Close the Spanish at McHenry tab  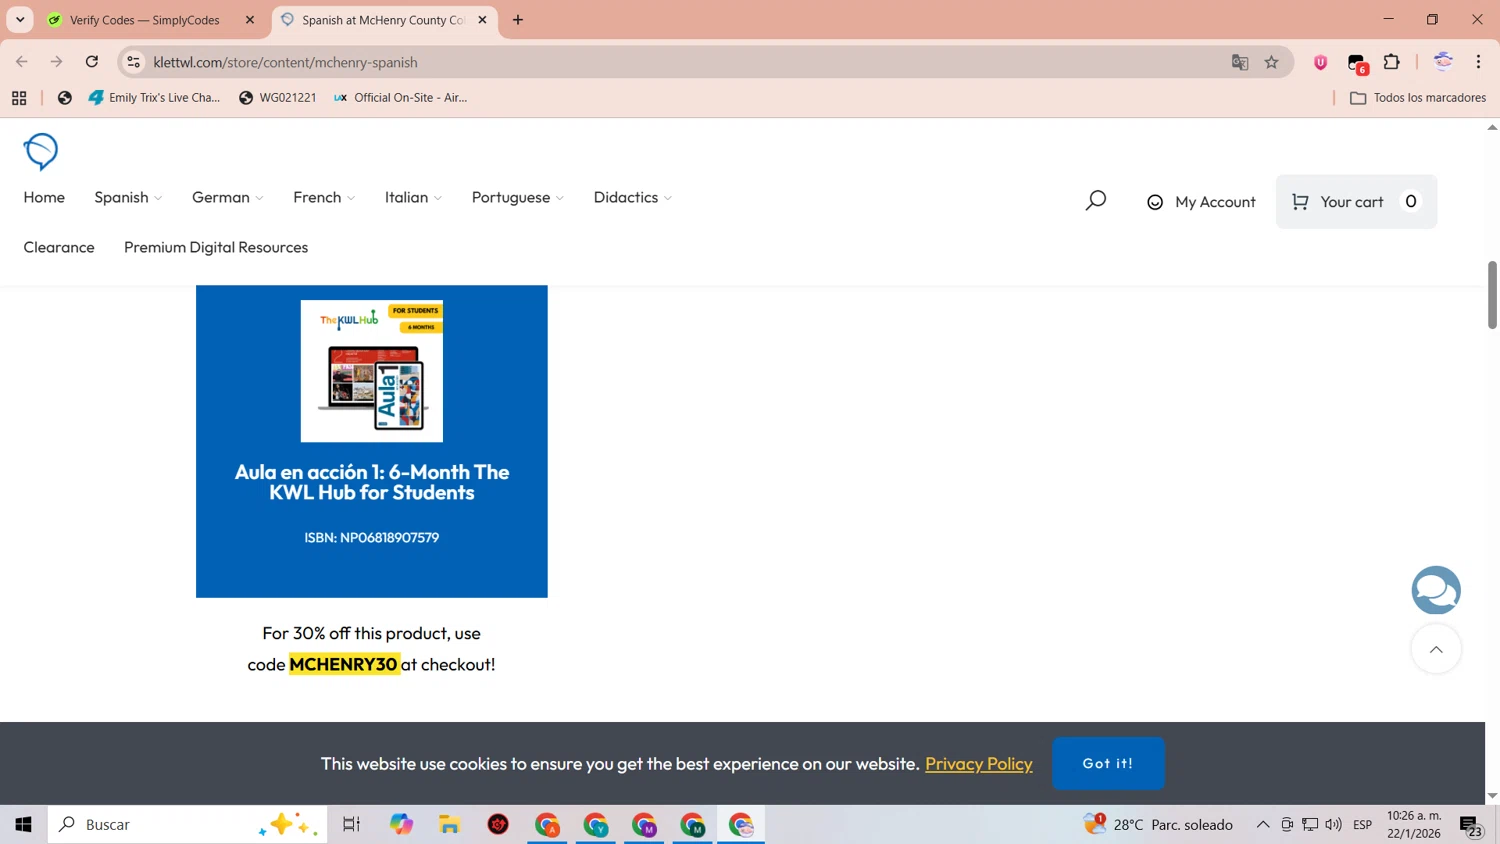482,20
